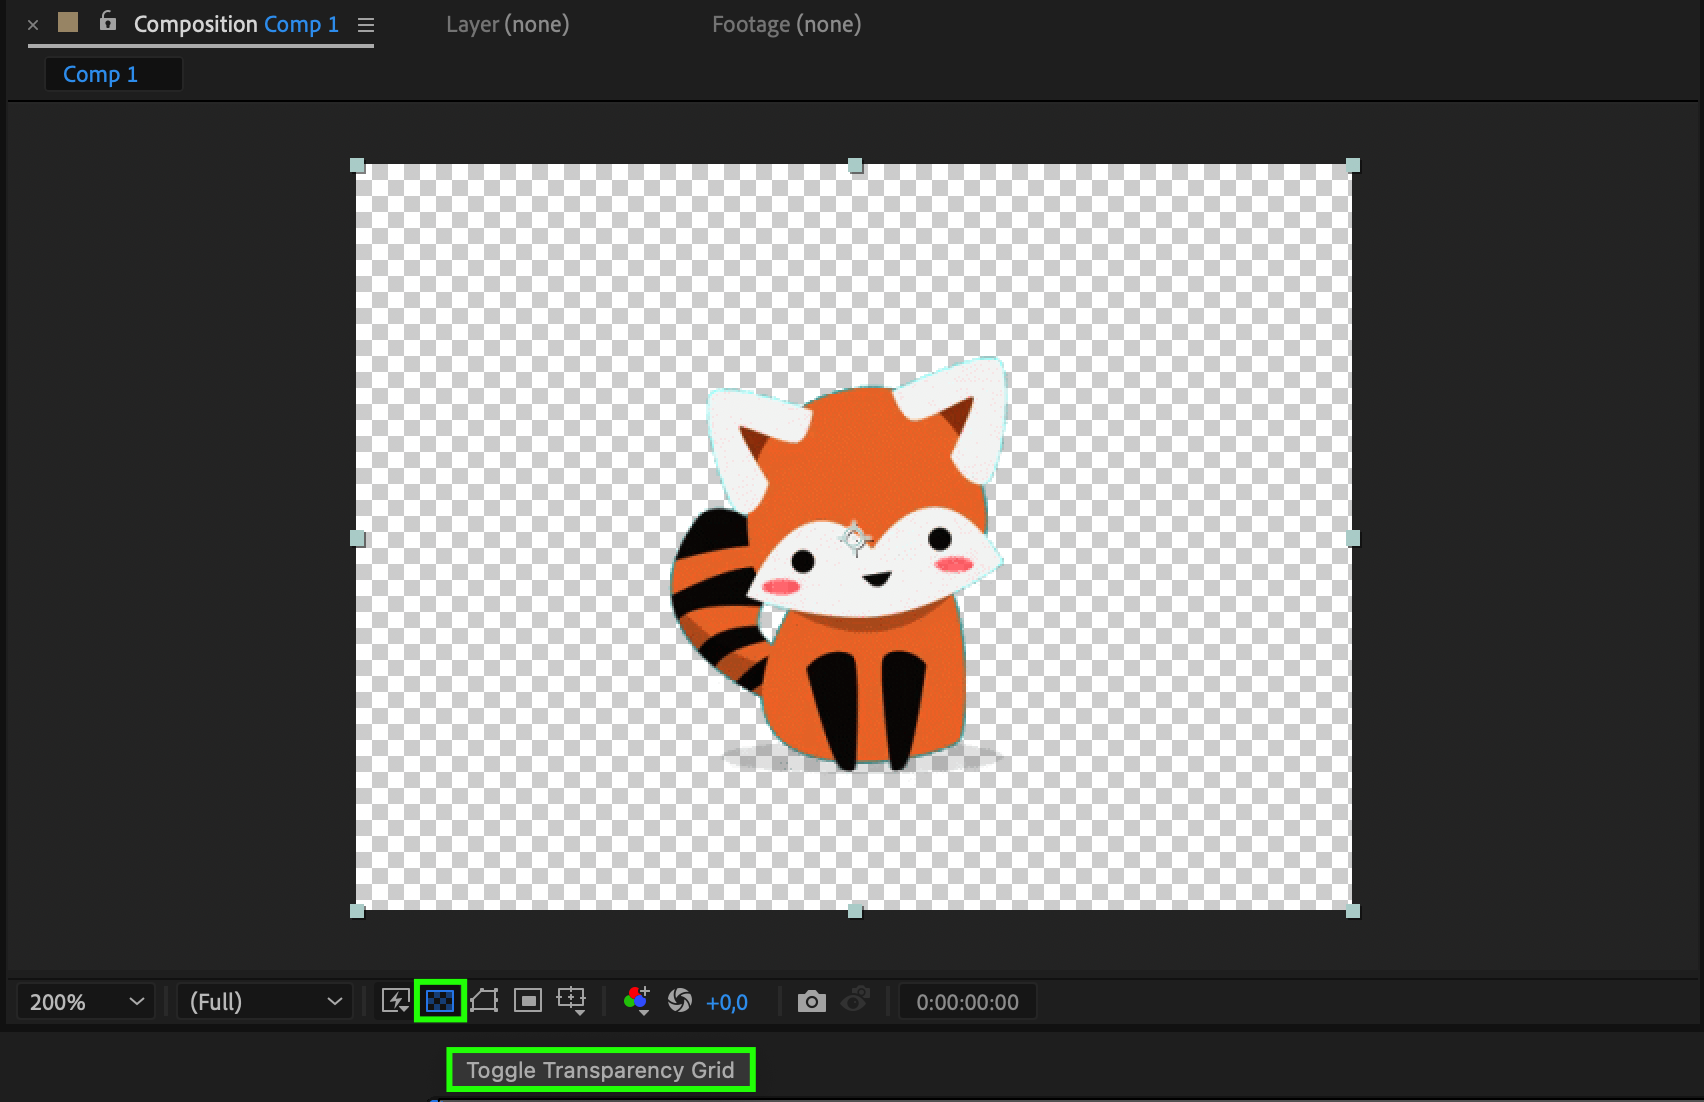This screenshot has height=1102, width=1704.
Task: Click the +0,0 exposure value
Action: 727,1002
